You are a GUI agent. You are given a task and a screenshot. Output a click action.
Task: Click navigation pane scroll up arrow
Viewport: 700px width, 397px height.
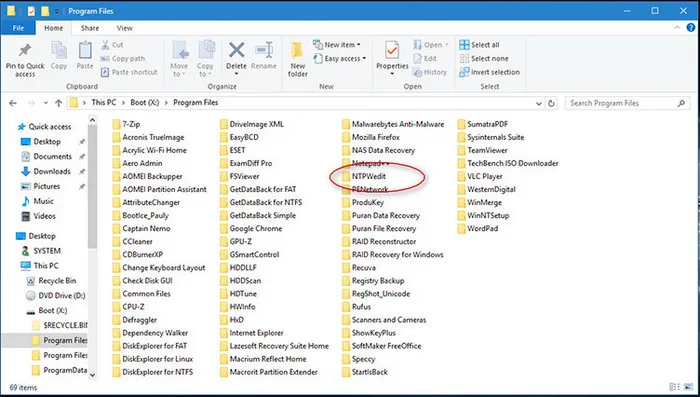tap(92, 120)
